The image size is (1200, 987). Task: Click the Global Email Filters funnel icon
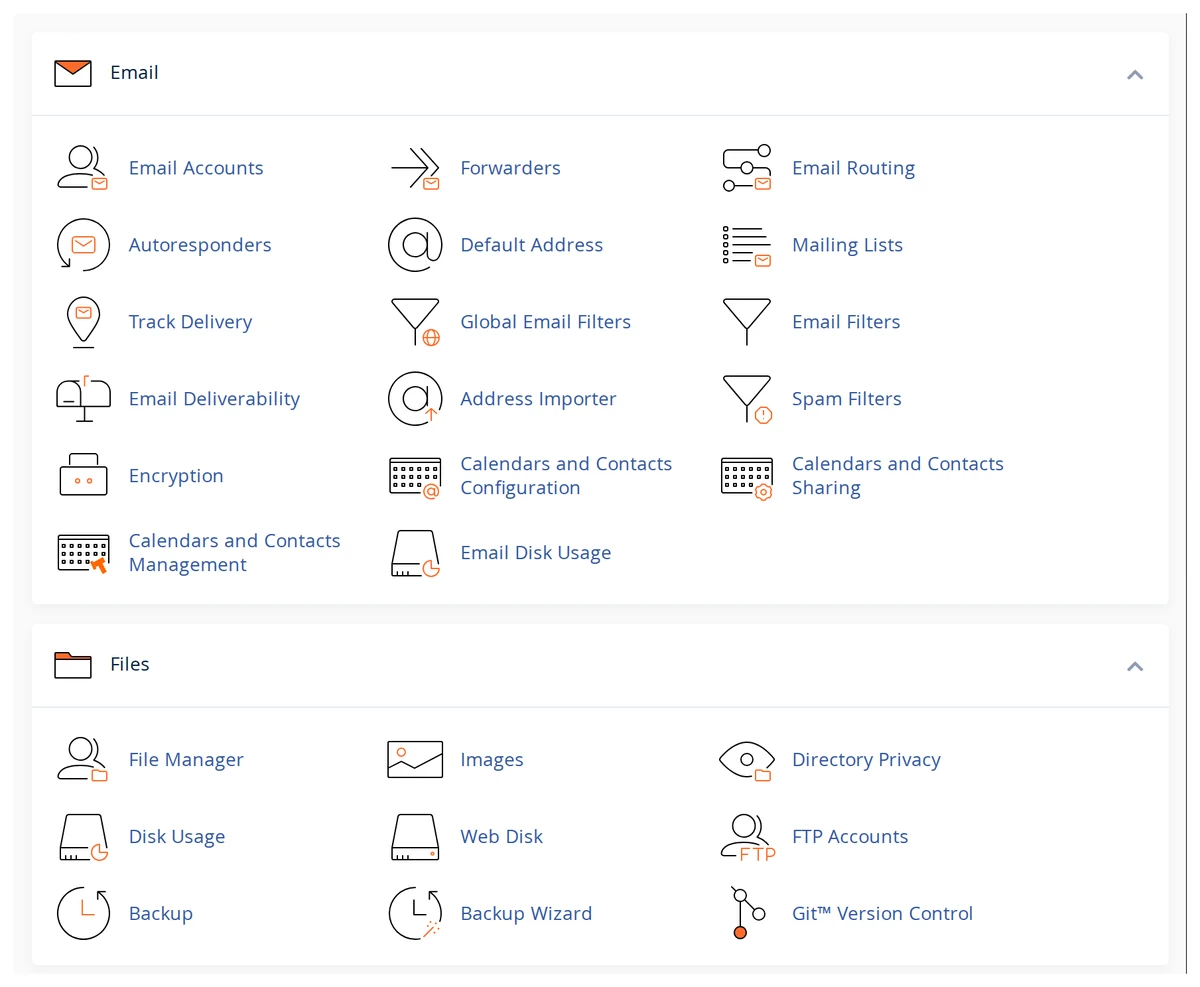(x=415, y=322)
